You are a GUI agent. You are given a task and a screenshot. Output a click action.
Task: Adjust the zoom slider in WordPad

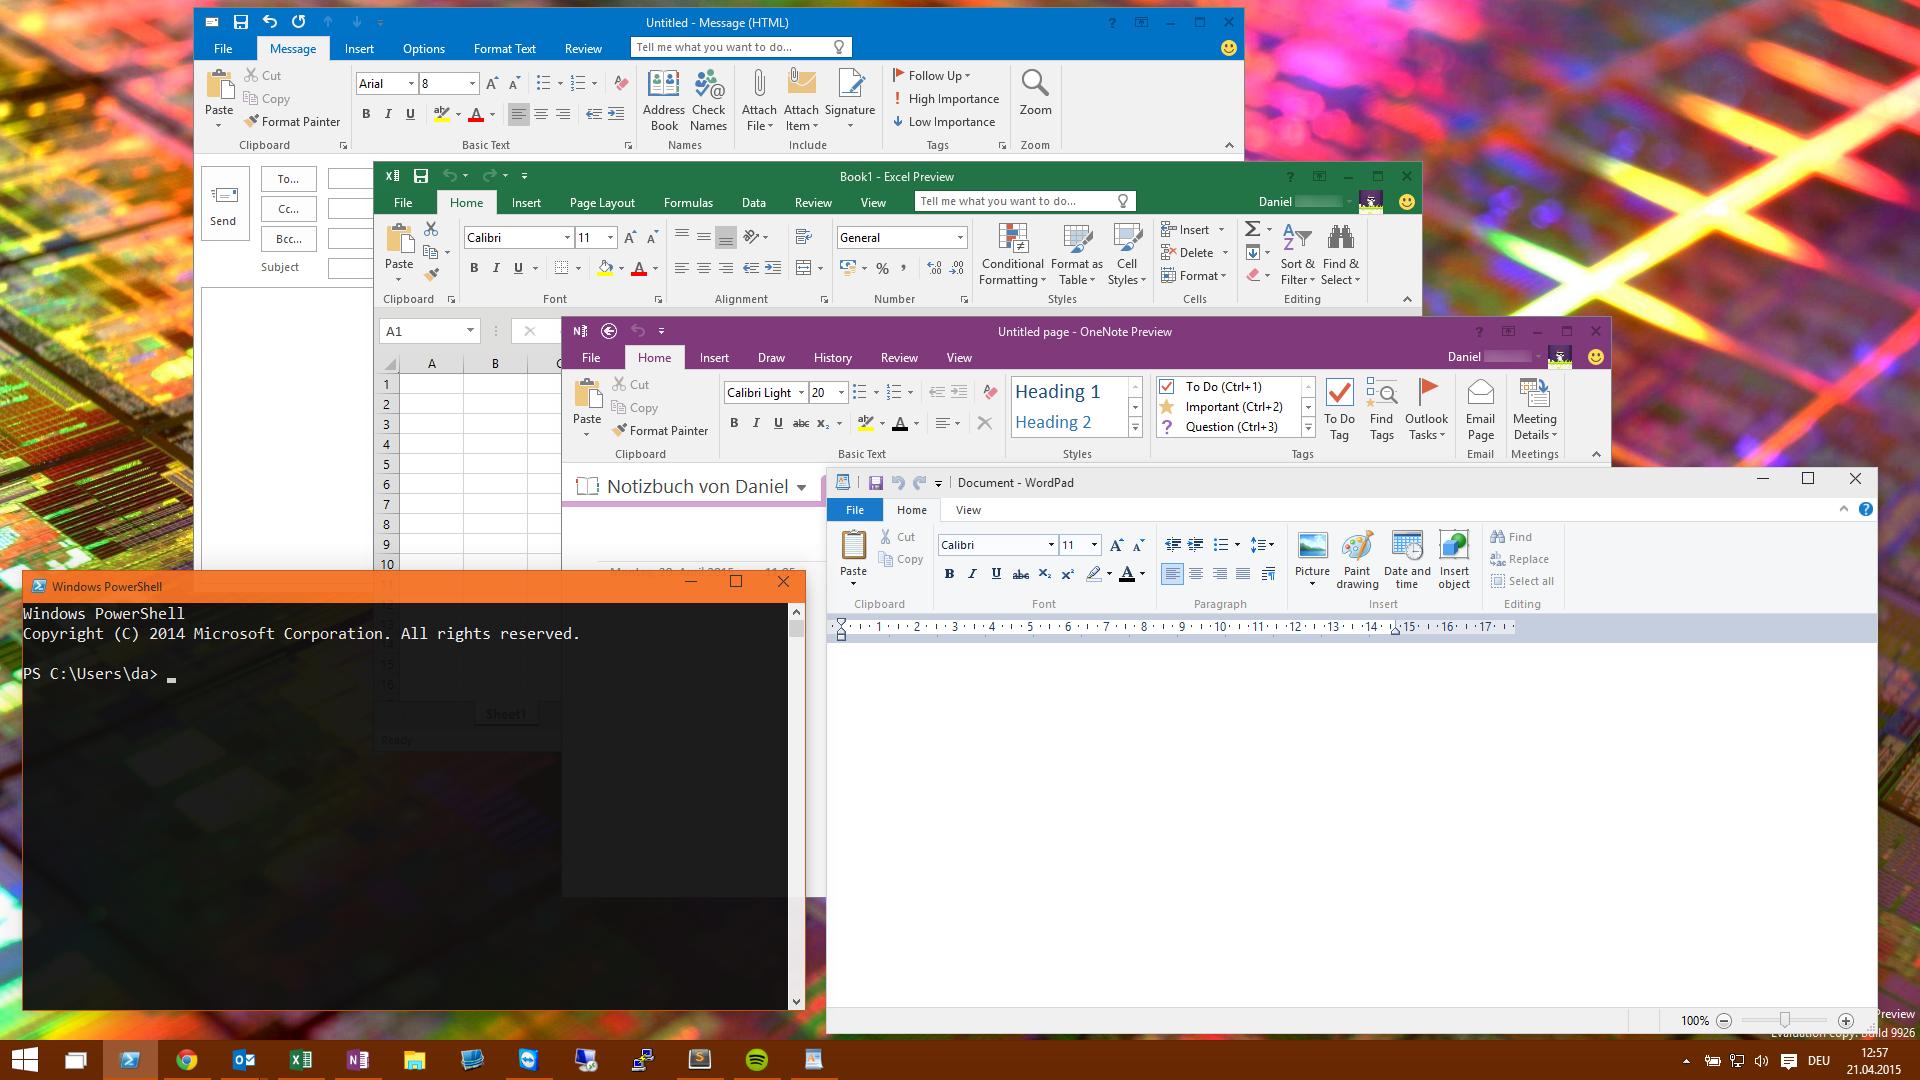click(x=1784, y=1020)
